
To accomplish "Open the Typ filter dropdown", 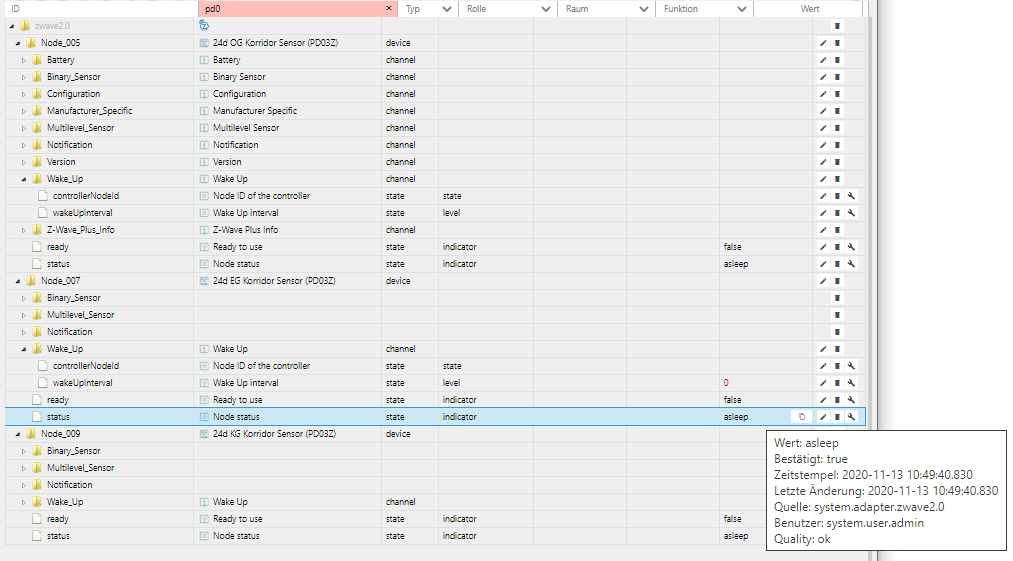I will click(x=446, y=9).
